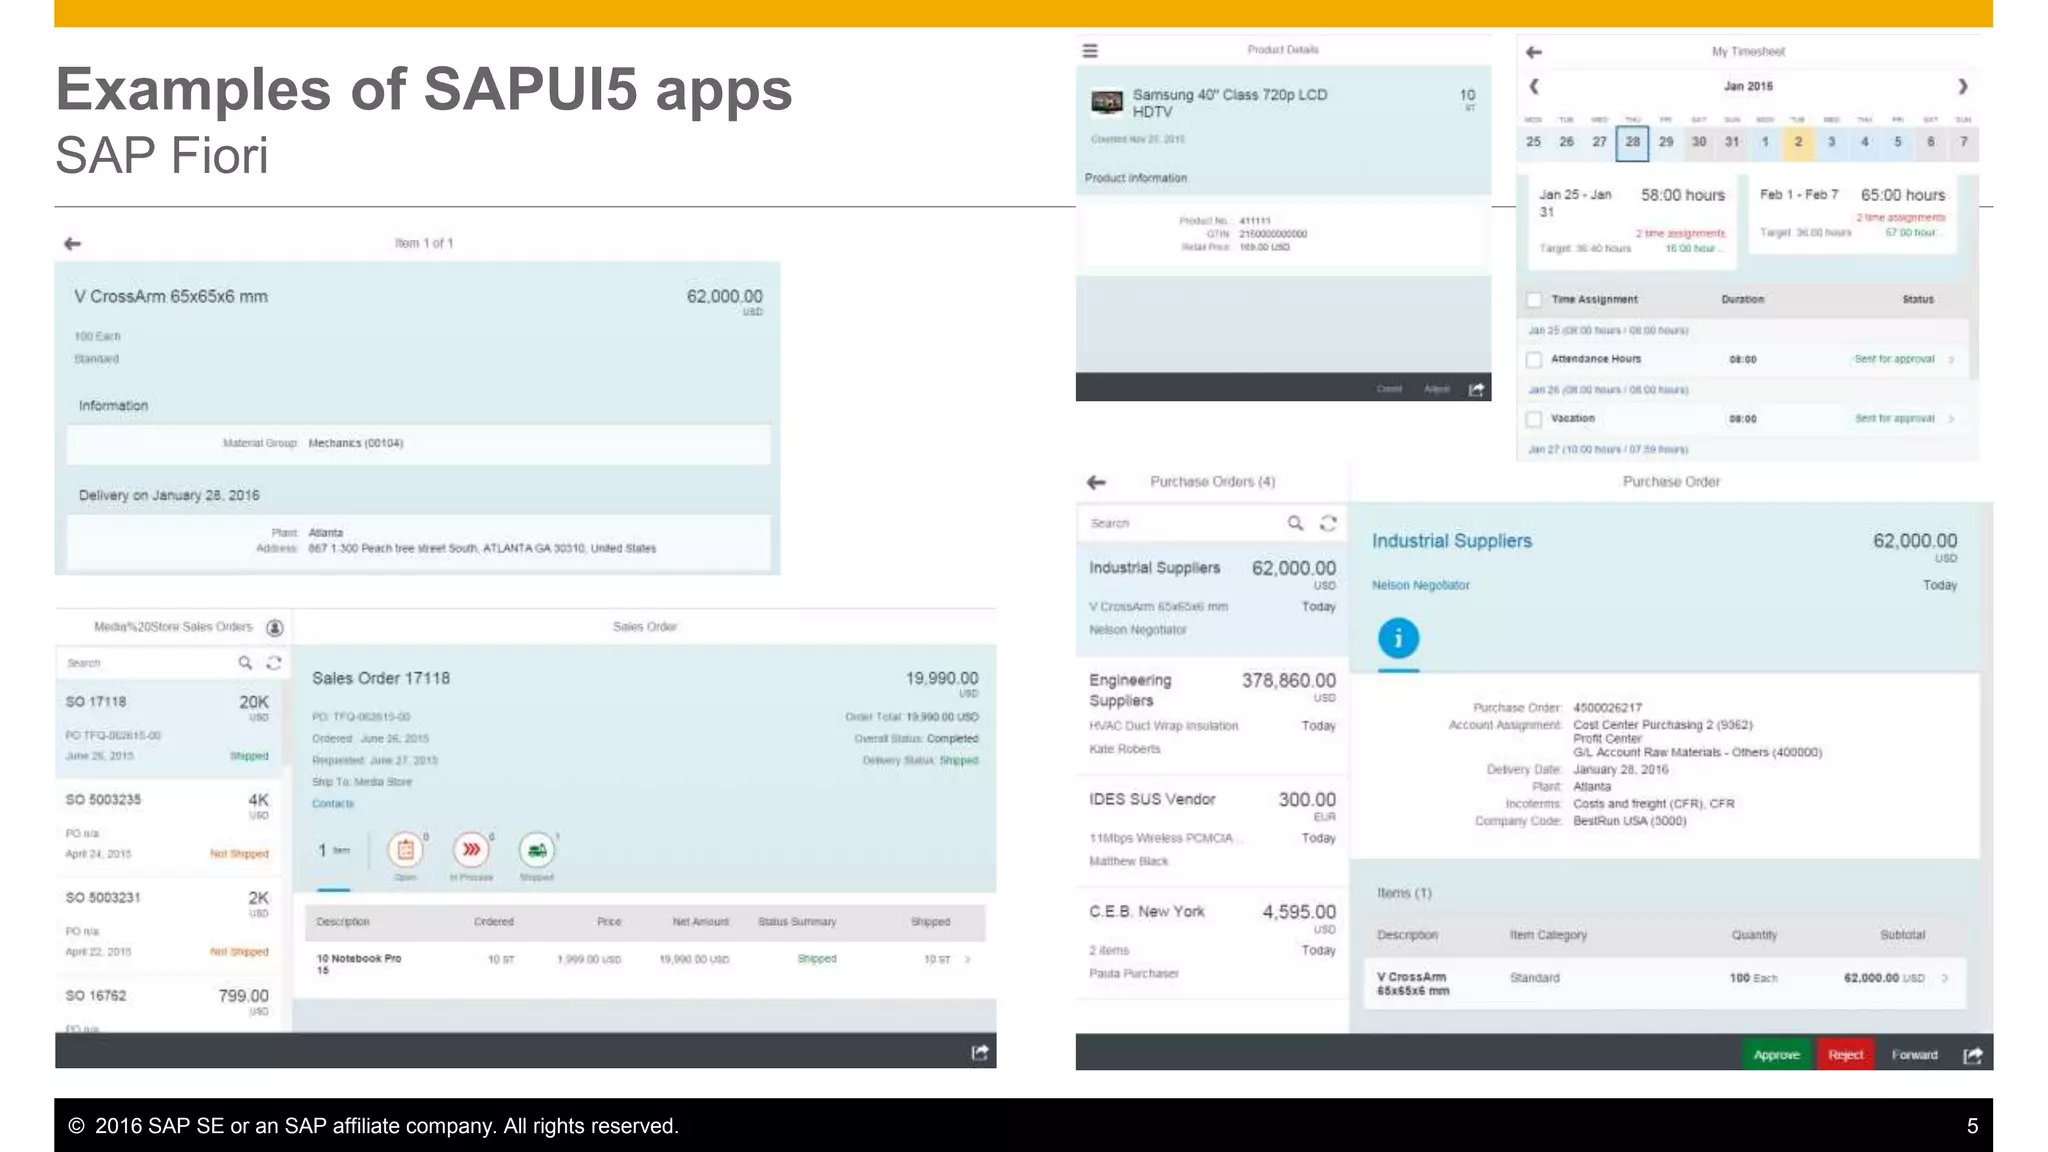Click '58:00 hours' weekly total

point(1682,195)
